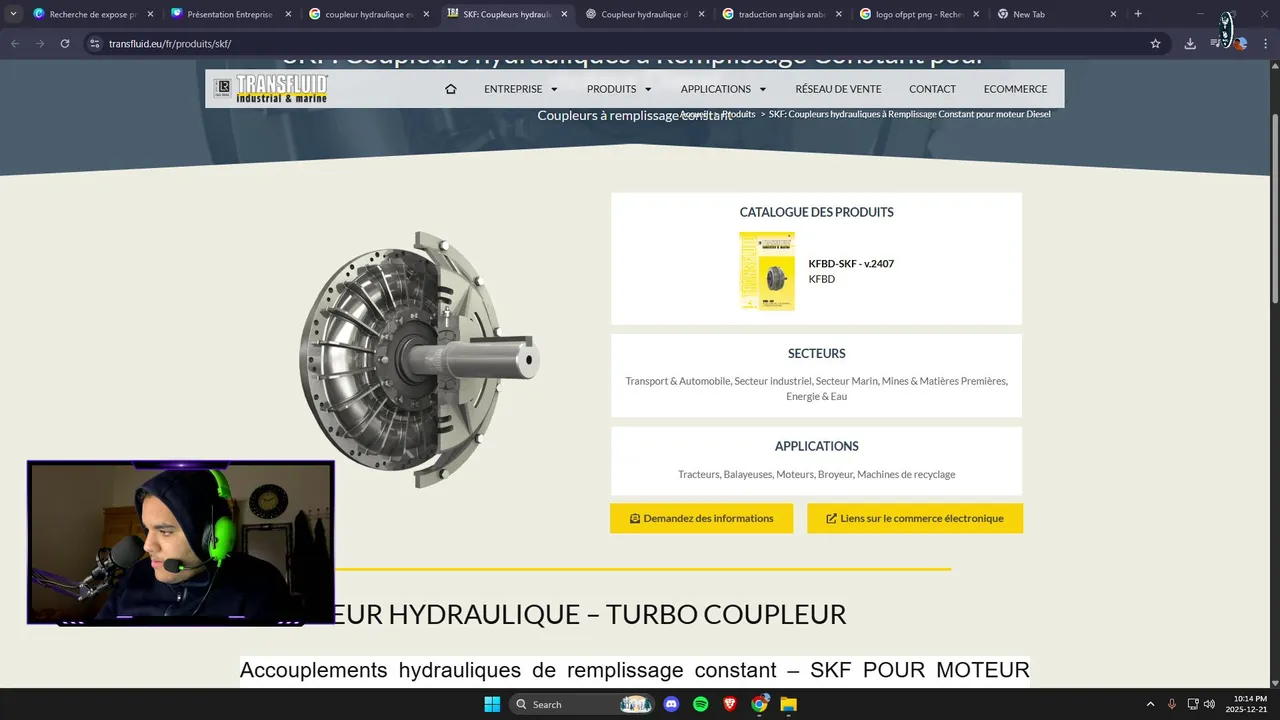Open Discord from the taskbar
The width and height of the screenshot is (1280, 720).
671,704
